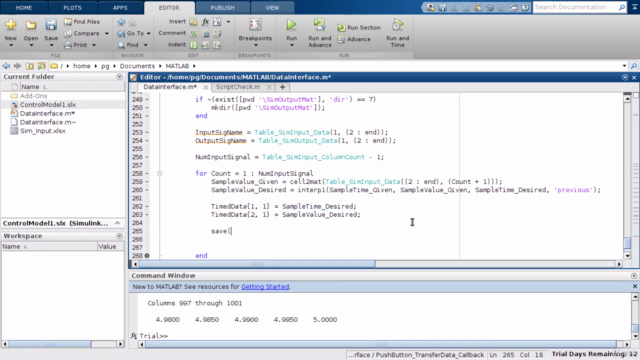The height and width of the screenshot is (360, 640).
Task: Click the Print button in ribbon
Action: click(x=76, y=45)
